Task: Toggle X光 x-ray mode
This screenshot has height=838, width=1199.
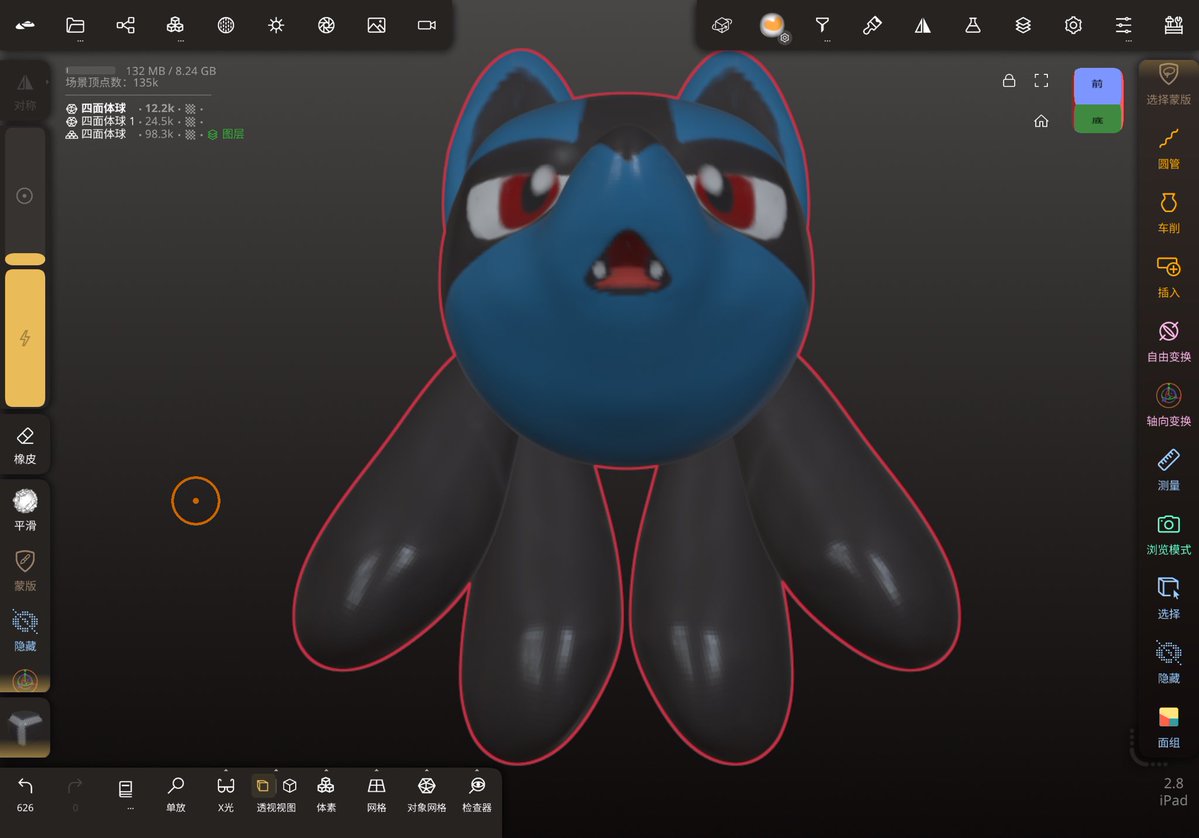Action: 226,795
